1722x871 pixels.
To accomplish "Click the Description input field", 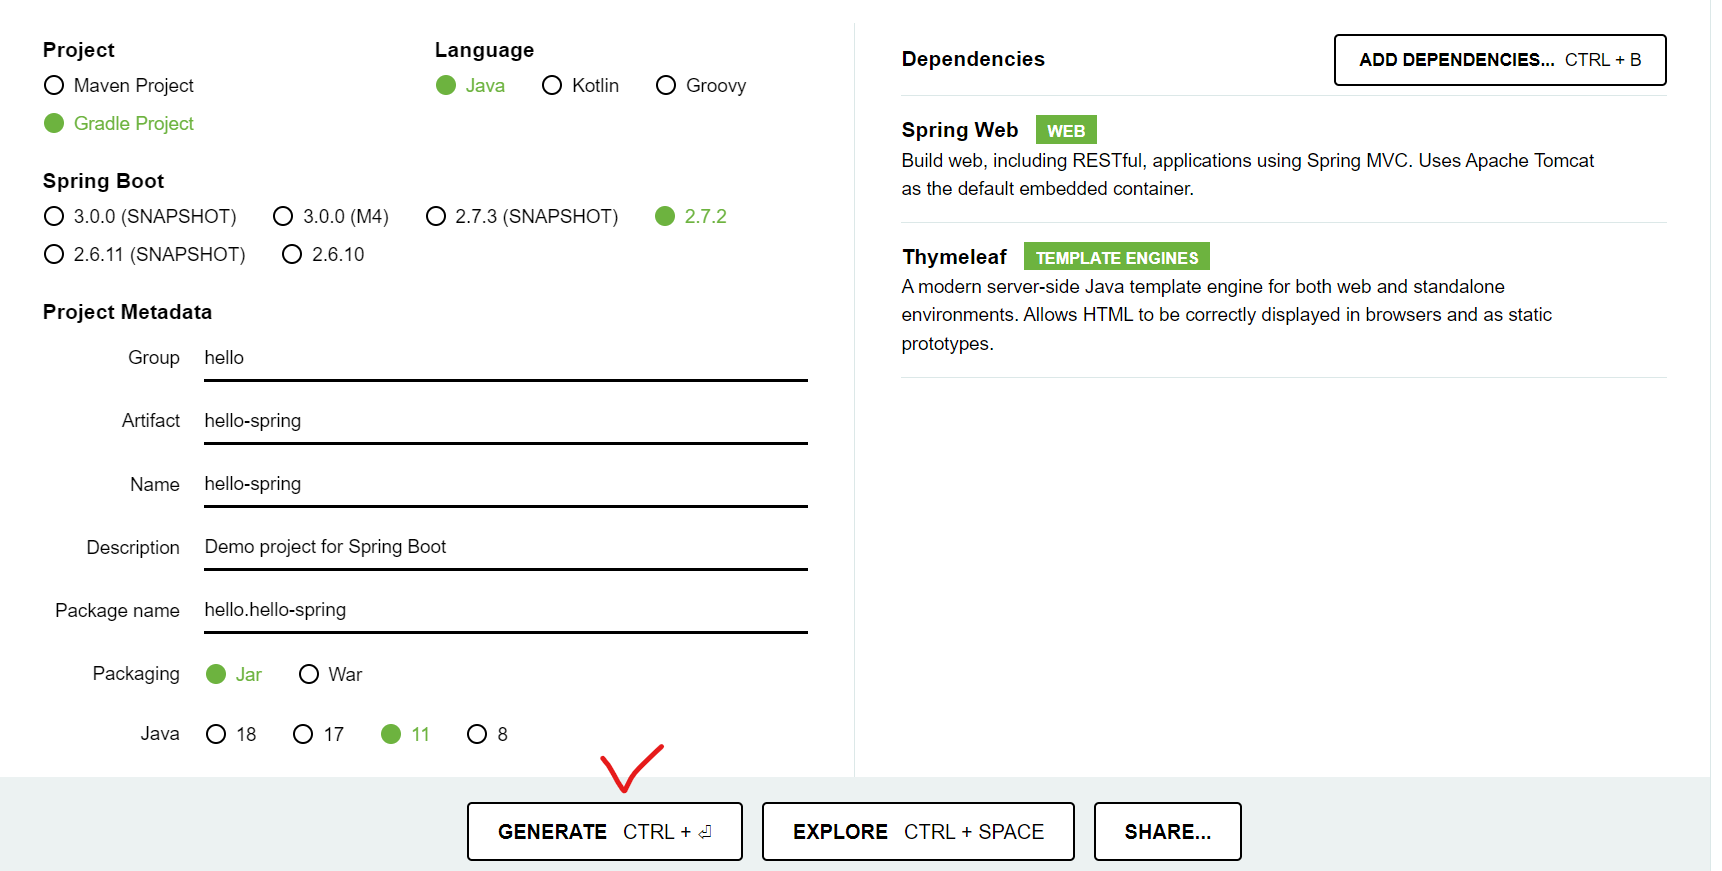I will pyautogui.click(x=506, y=547).
